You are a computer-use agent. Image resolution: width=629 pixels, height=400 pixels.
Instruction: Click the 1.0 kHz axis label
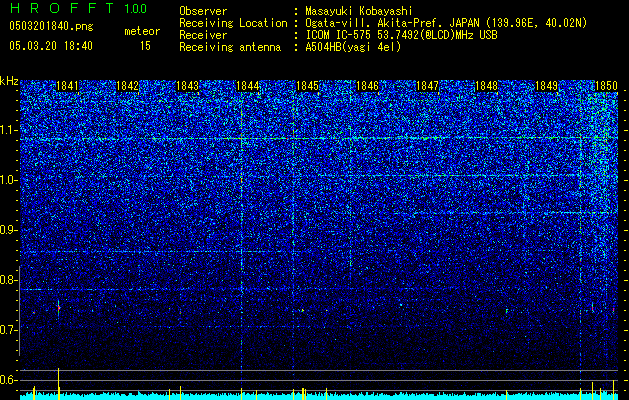coord(9,180)
